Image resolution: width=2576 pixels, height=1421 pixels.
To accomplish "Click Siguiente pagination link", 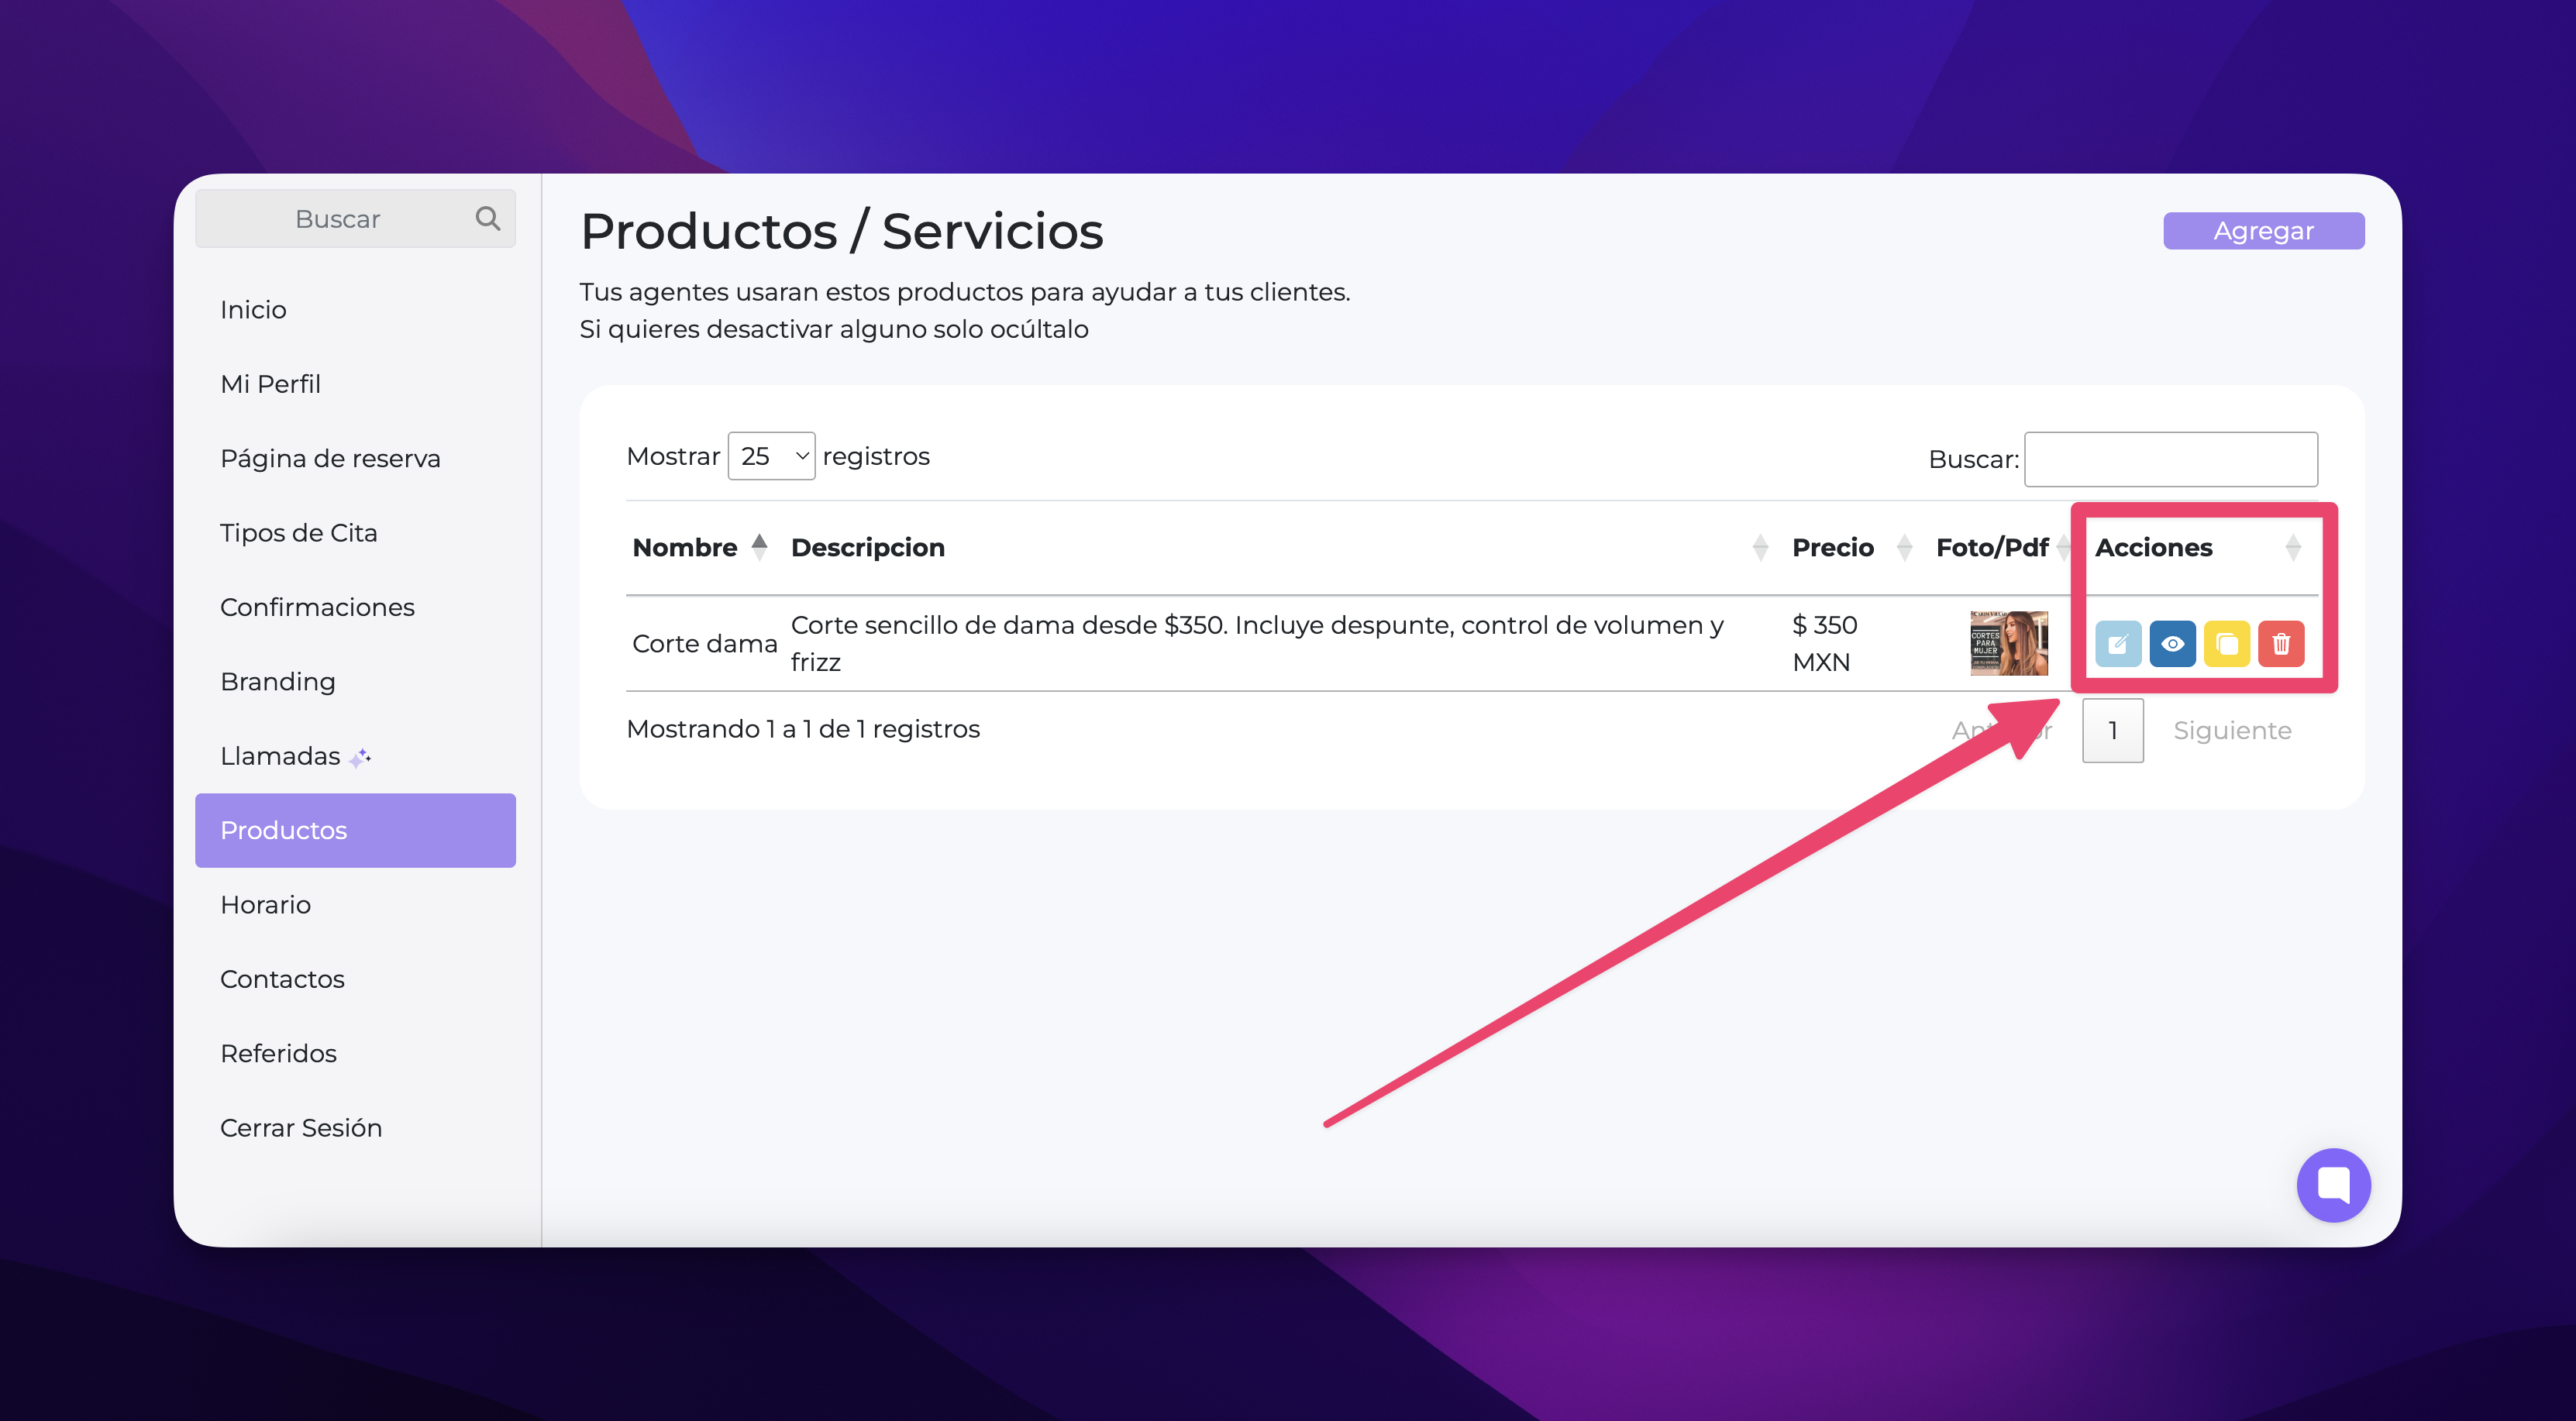I will pos(2232,730).
